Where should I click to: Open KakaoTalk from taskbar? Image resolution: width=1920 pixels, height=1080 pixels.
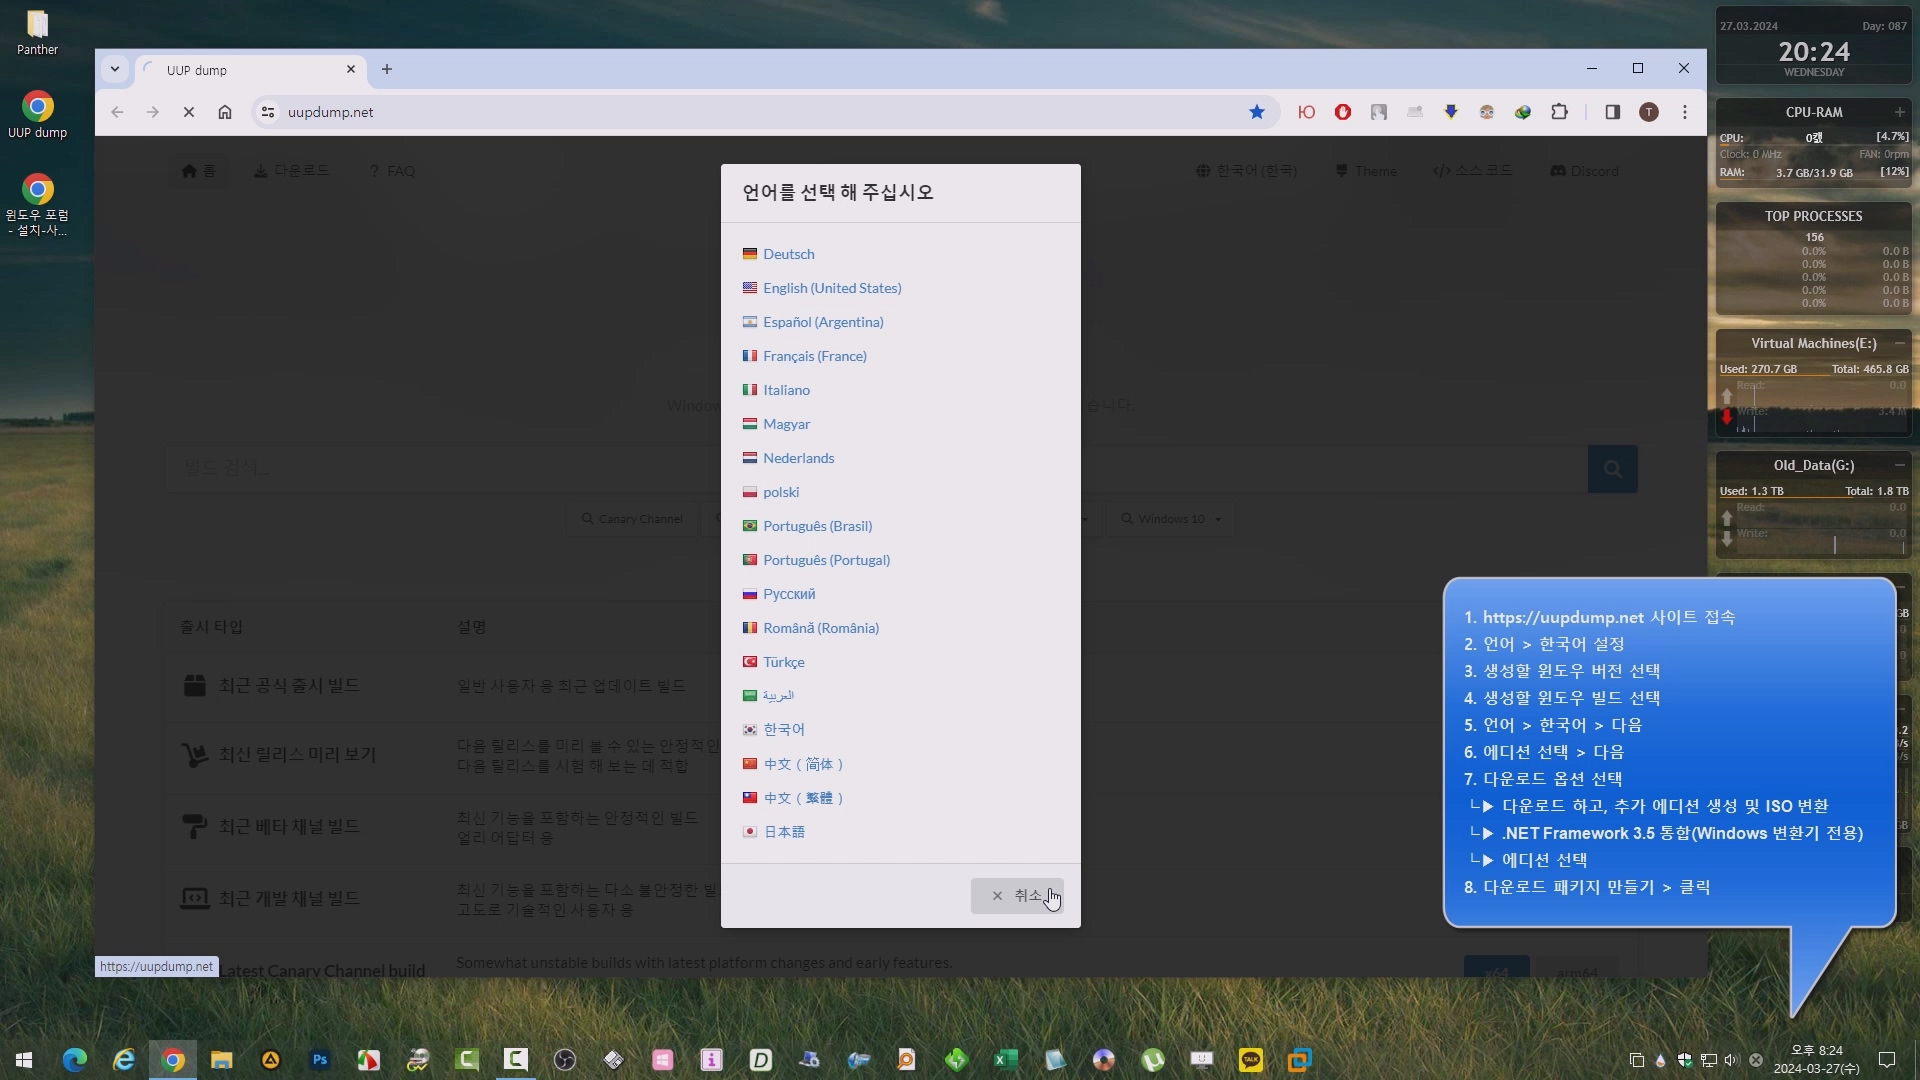pyautogui.click(x=1251, y=1060)
